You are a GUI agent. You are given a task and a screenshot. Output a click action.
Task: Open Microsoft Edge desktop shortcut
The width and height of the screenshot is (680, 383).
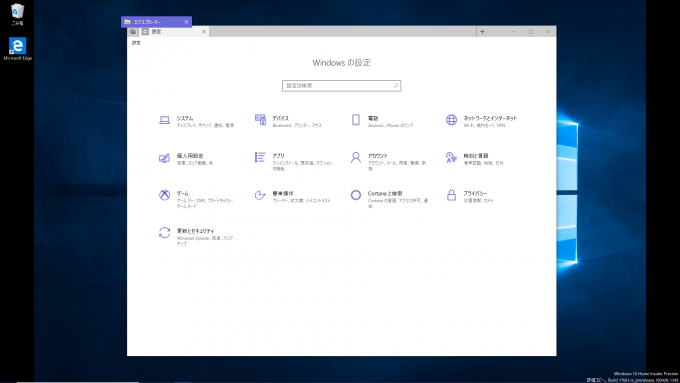[17, 49]
